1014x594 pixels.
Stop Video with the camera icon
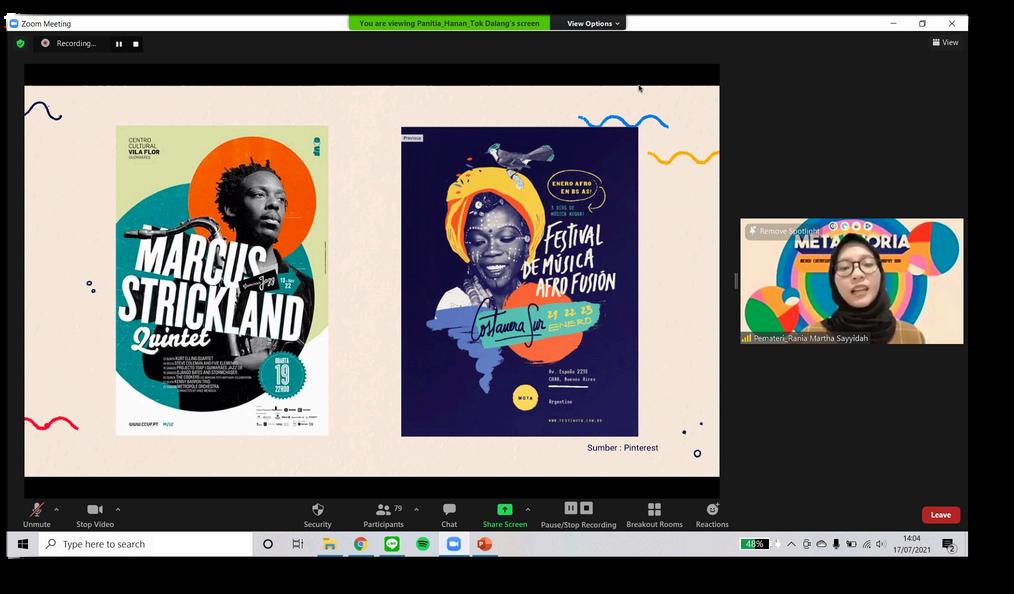point(95,515)
